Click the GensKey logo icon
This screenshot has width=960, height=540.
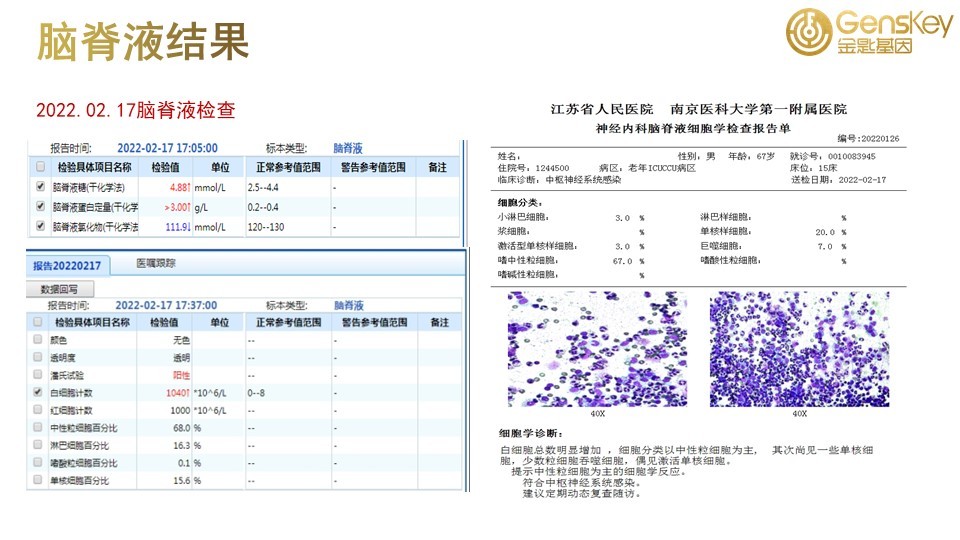[809, 31]
